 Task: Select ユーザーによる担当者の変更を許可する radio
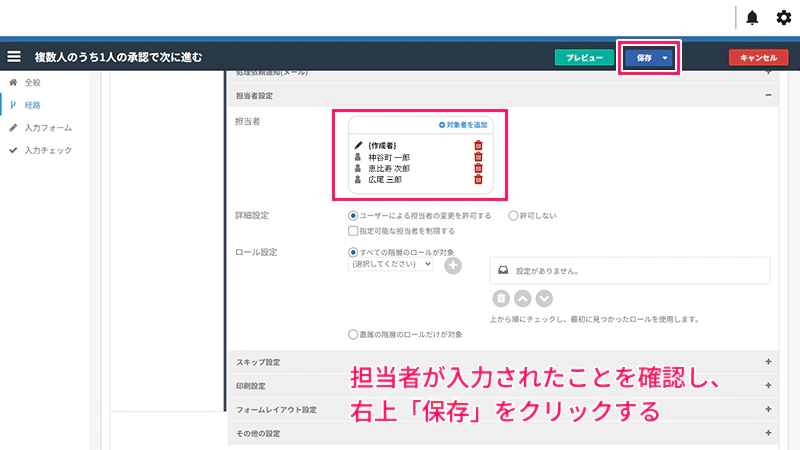[x=353, y=216]
